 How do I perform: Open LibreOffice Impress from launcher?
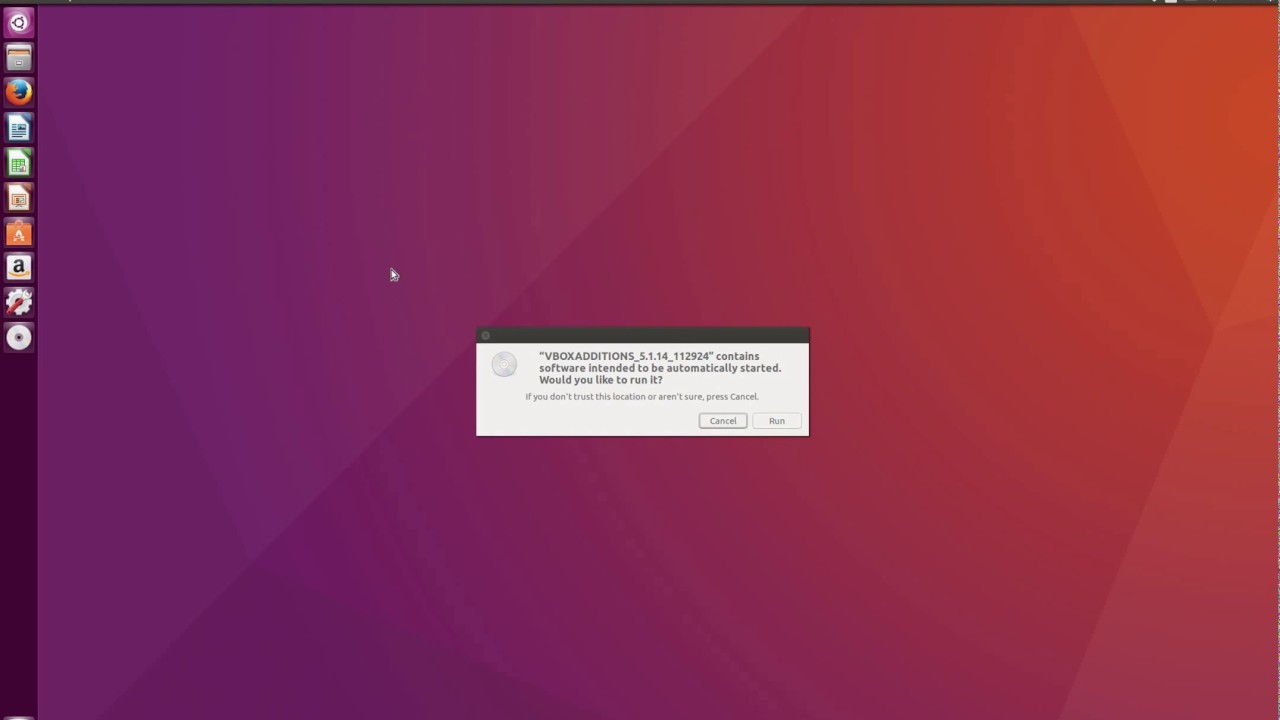(18, 197)
